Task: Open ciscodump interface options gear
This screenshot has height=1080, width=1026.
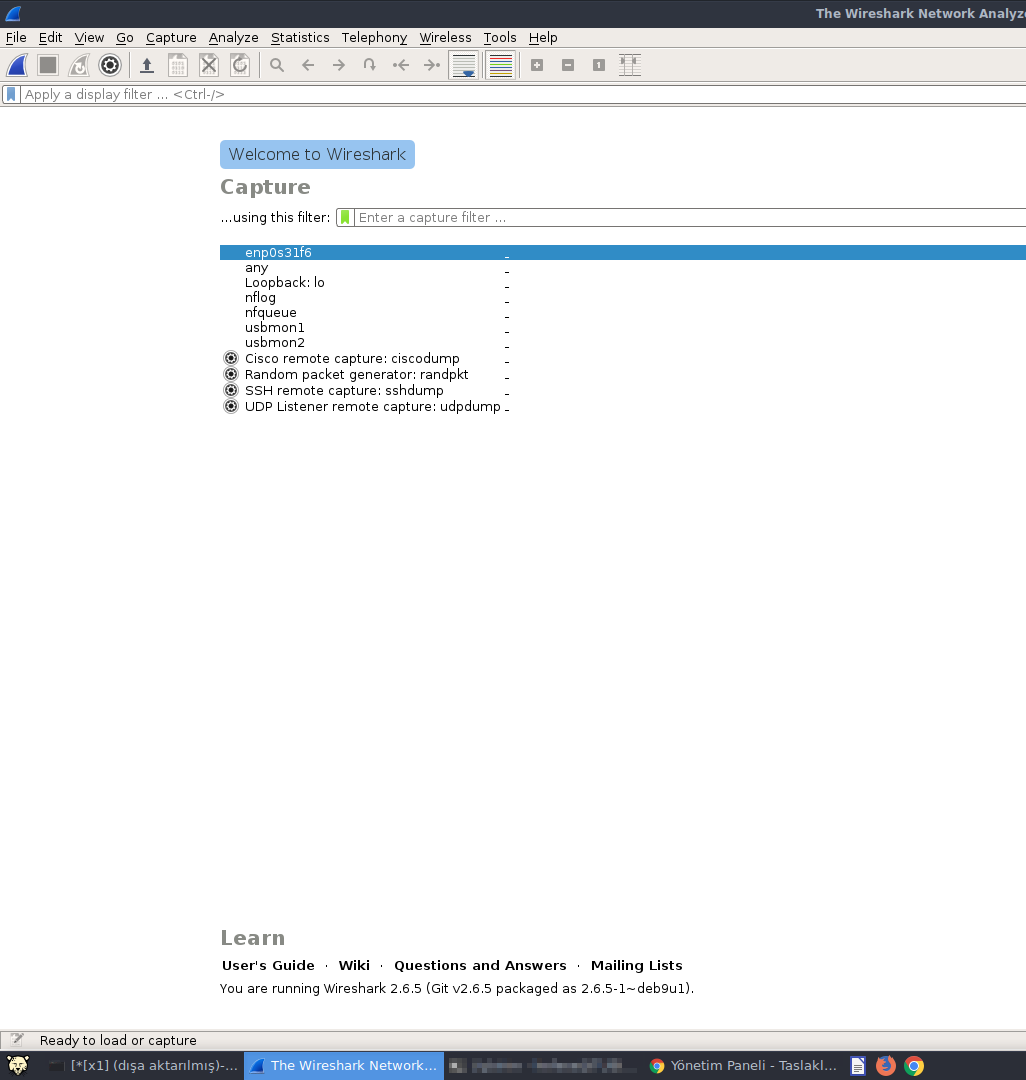Action: click(231, 358)
